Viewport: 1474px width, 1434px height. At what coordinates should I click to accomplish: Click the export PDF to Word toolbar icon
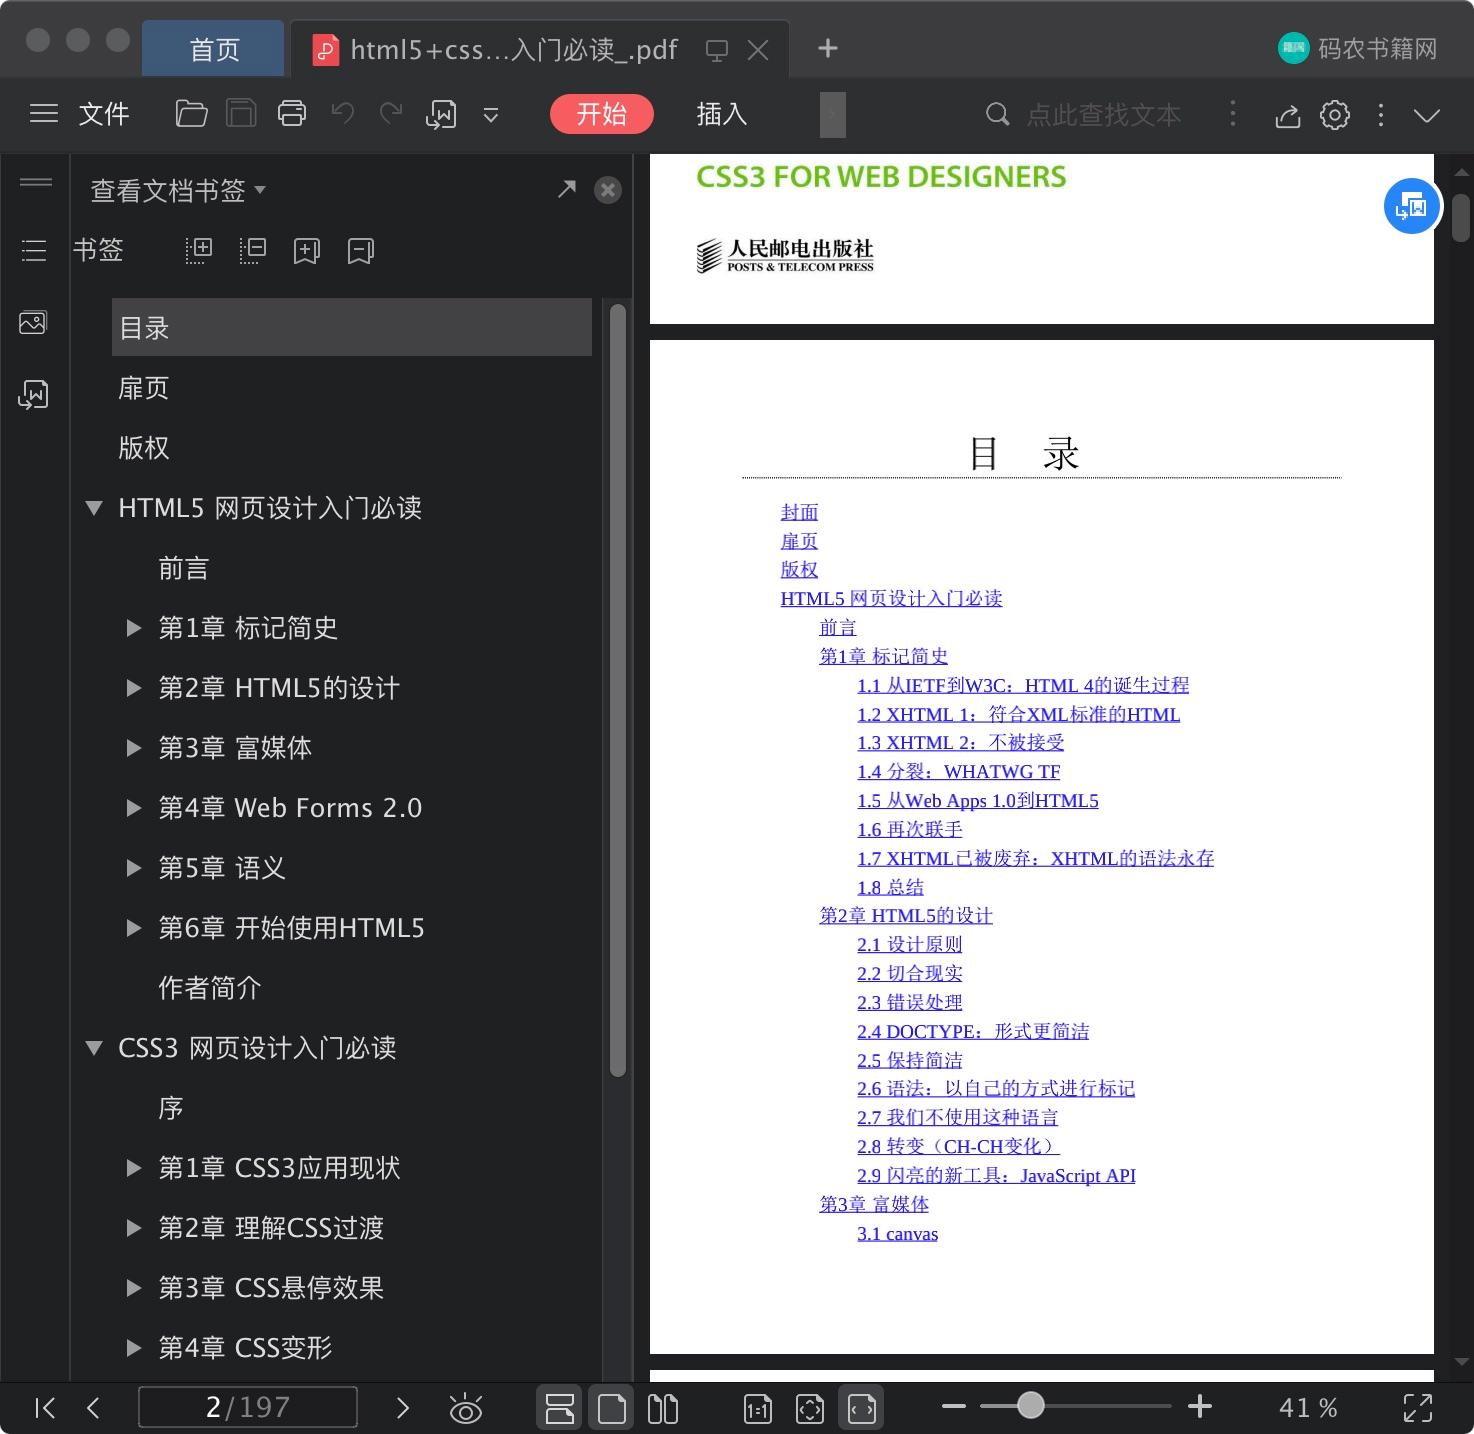(x=441, y=114)
